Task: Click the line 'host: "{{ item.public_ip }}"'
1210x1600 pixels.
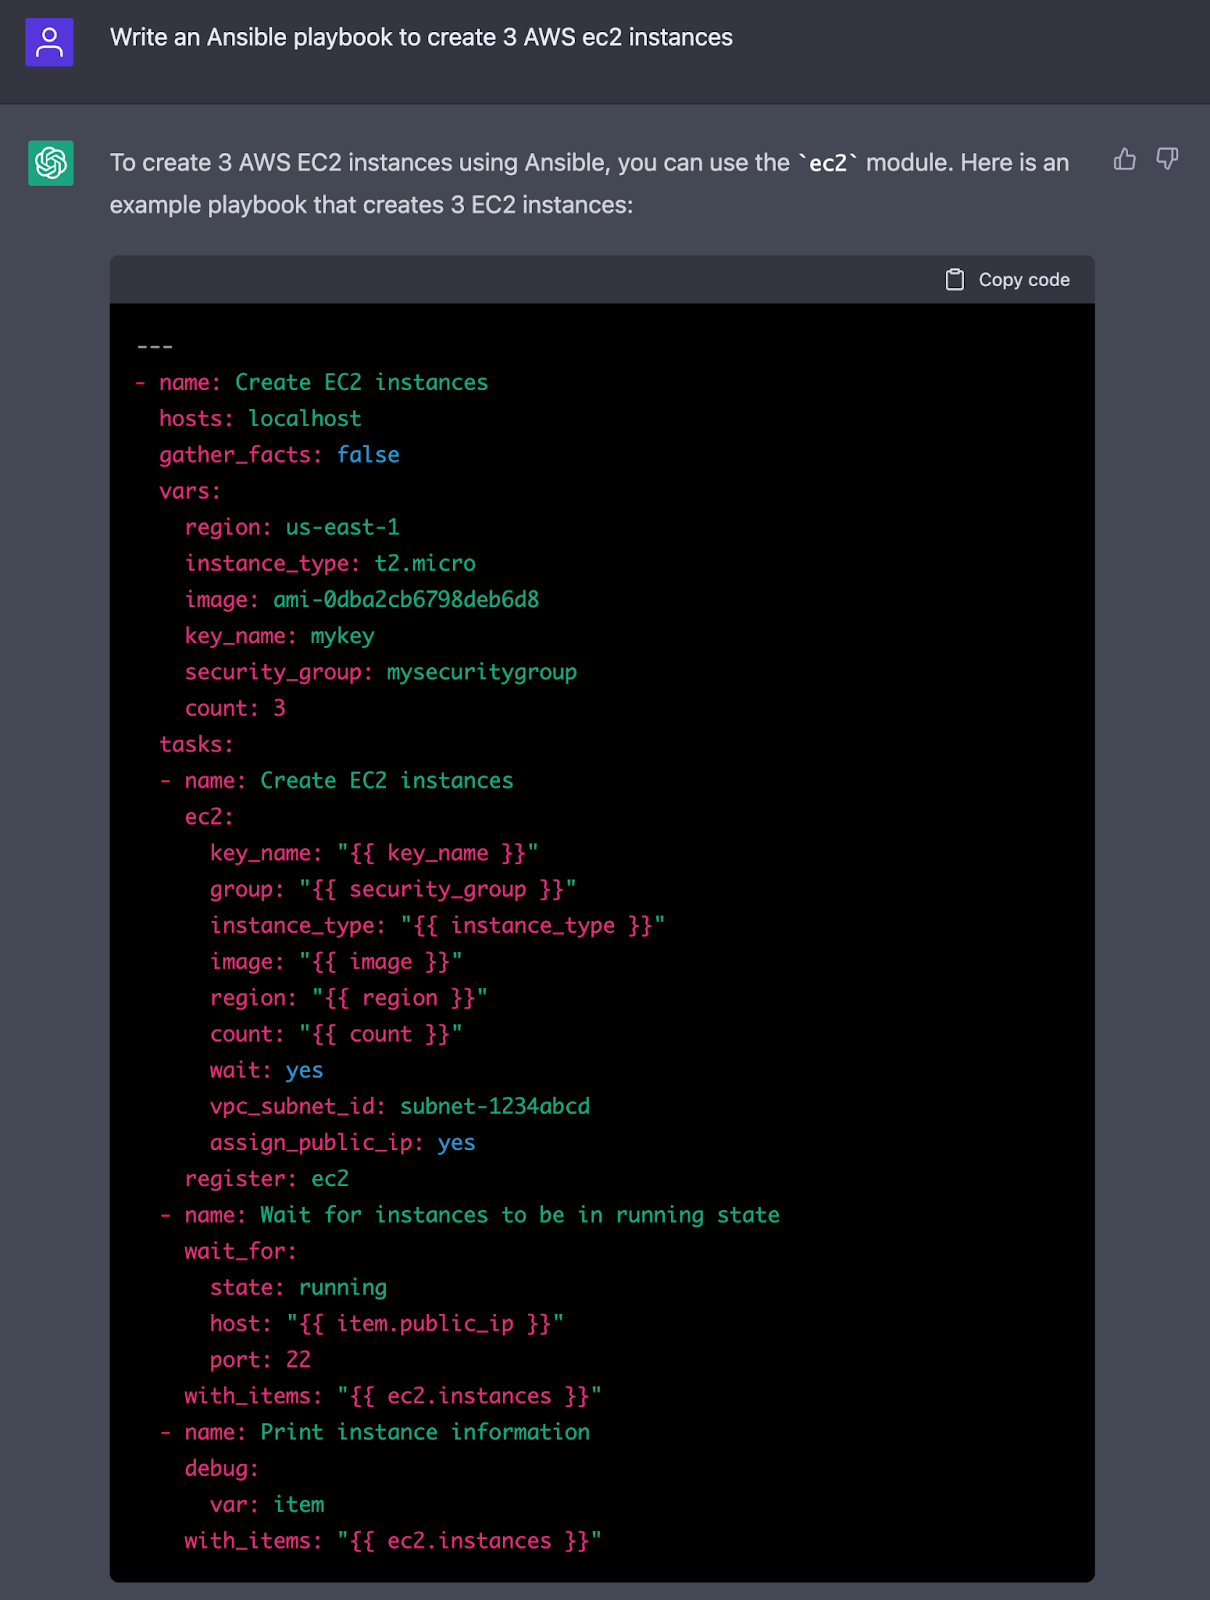Action: [387, 1324]
